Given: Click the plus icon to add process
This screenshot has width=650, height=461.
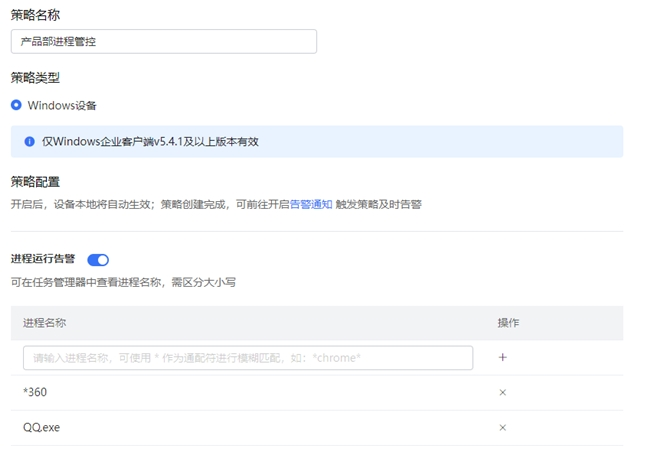Looking at the screenshot, I should pyautogui.click(x=502, y=357).
